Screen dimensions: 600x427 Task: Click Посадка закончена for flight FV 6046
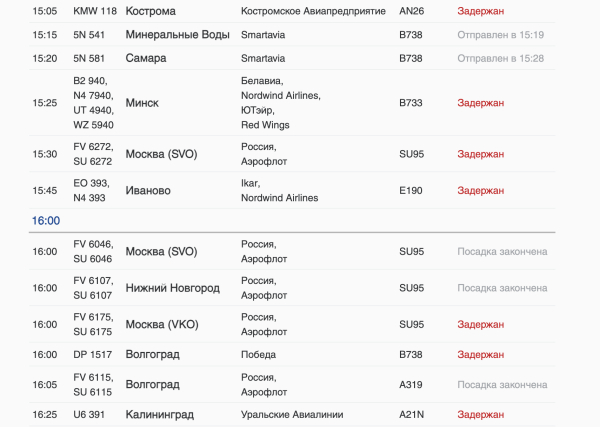pyautogui.click(x=502, y=251)
